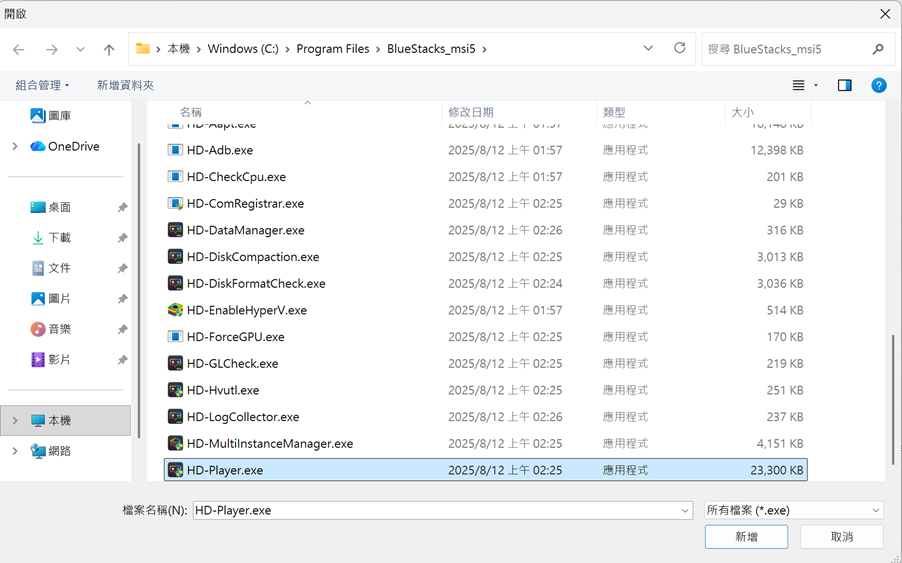
Task: Expand the 本機 tree node
Action: (15, 420)
